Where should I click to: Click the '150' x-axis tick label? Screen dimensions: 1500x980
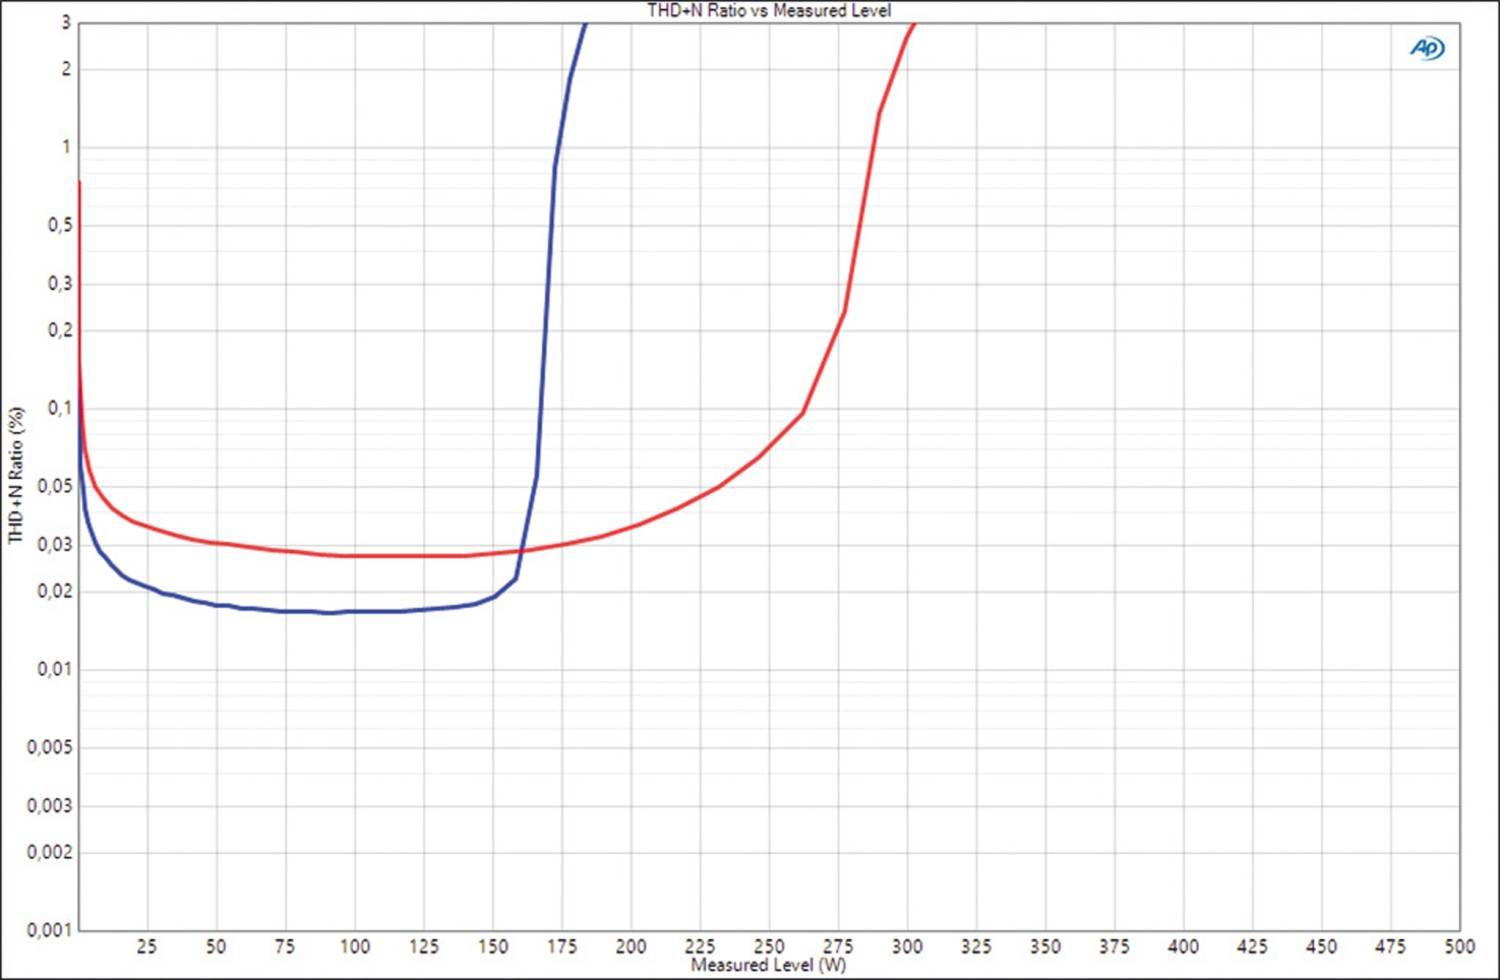tap(492, 946)
